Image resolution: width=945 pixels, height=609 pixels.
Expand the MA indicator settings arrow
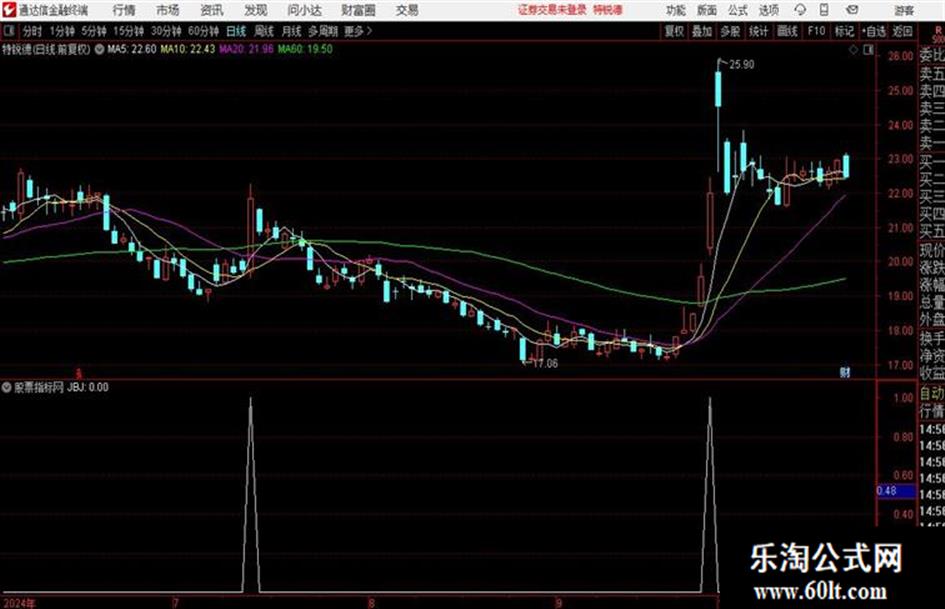[x=99, y=49]
